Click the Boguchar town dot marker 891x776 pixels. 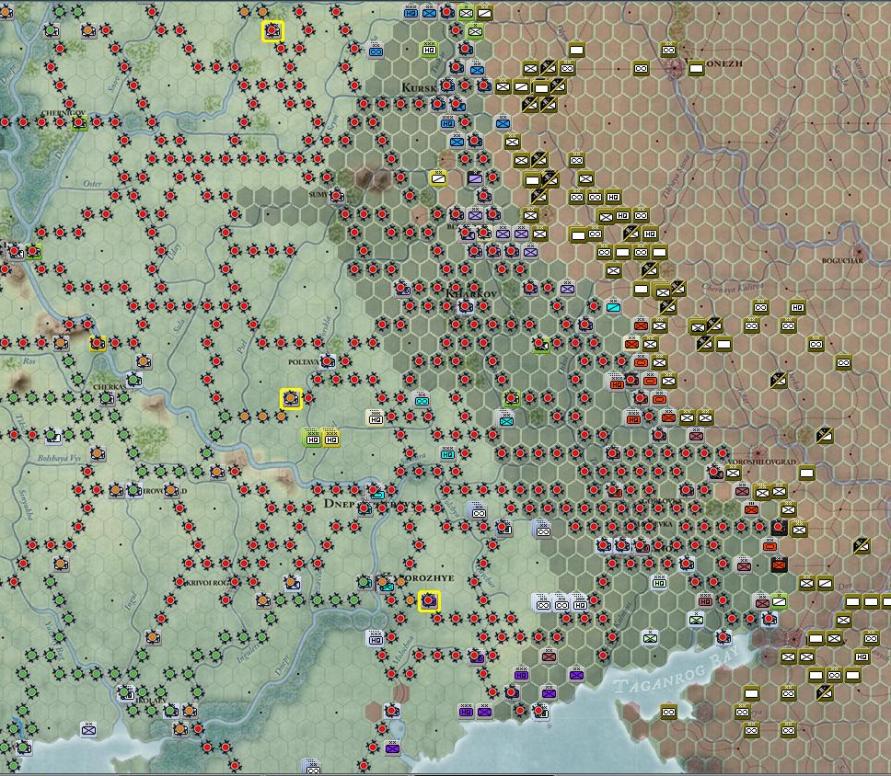tap(859, 251)
